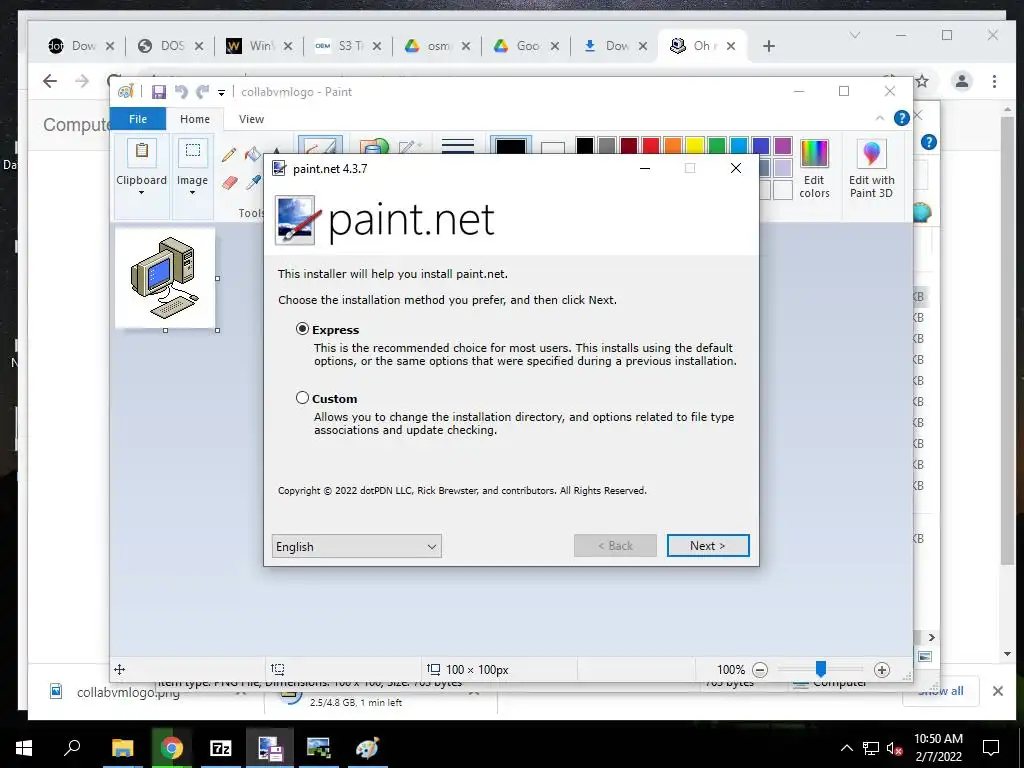The height and width of the screenshot is (768, 1024).
Task: Close the Chrome downloads bar
Action: click(x=997, y=691)
